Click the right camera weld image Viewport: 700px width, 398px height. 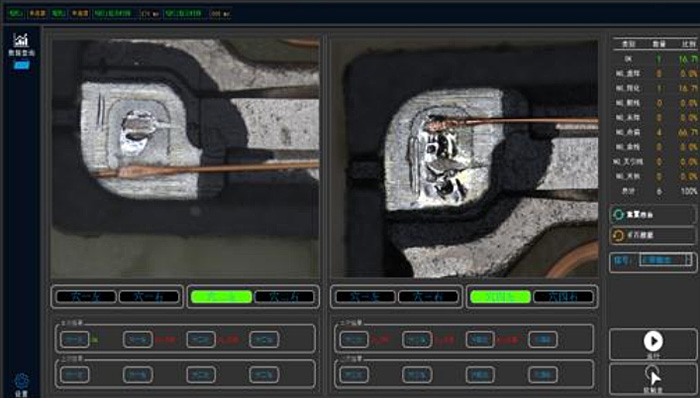[x=464, y=158]
